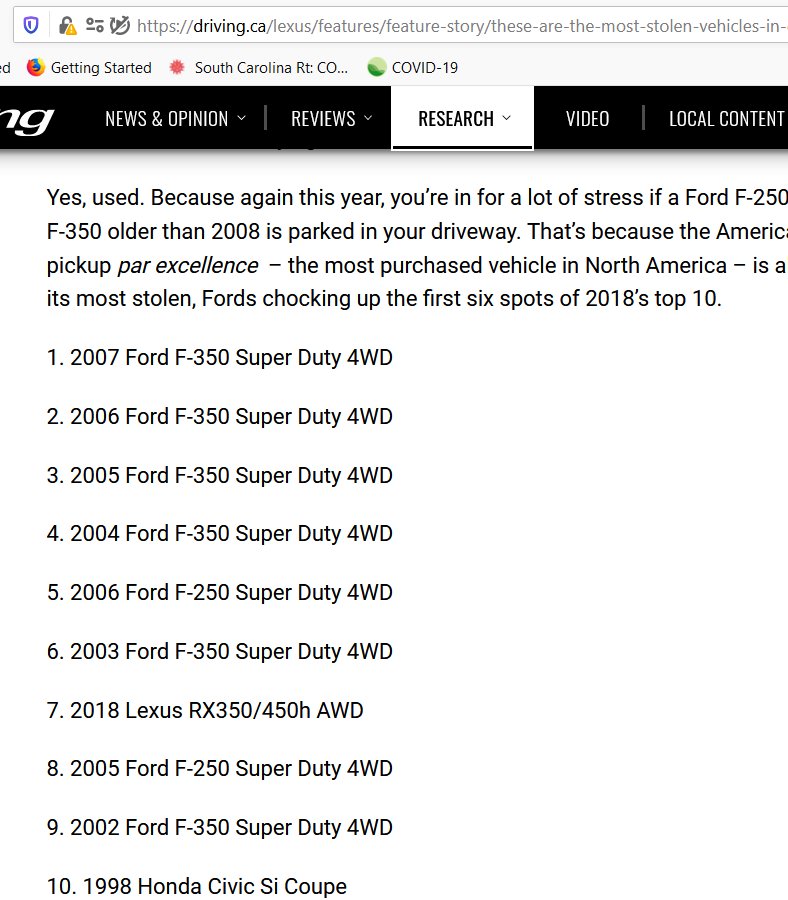This screenshot has width=788, height=900.
Task: Open the COVID-19 bookmark
Action: [413, 68]
